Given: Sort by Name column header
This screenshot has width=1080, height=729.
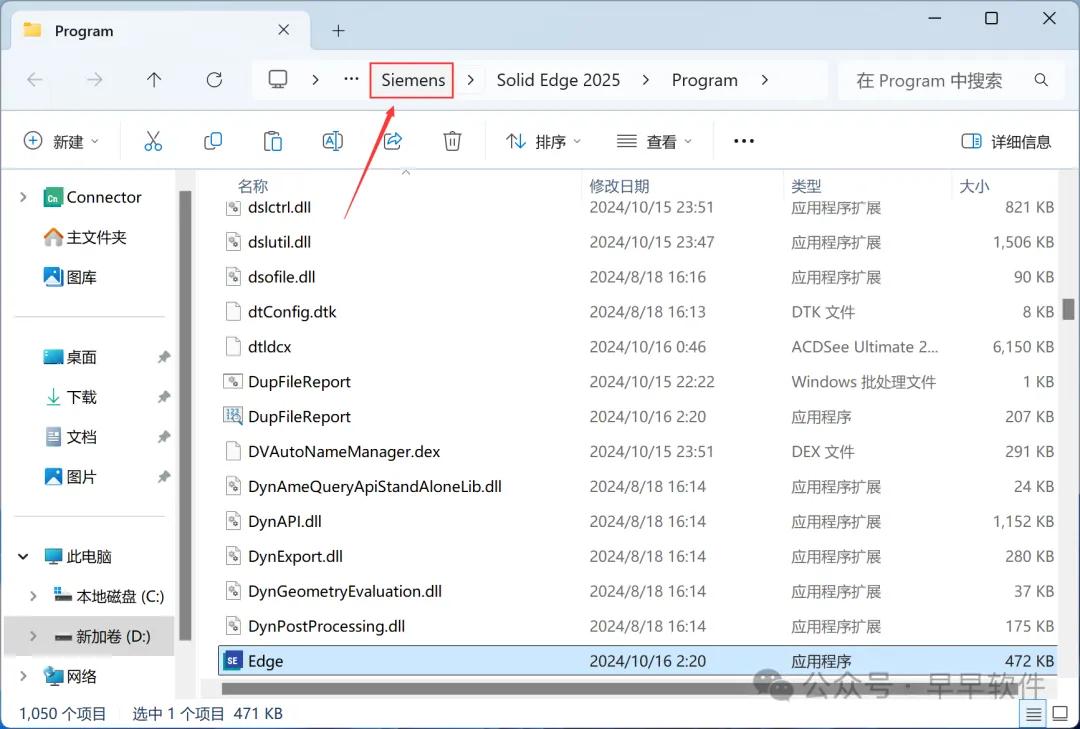Looking at the screenshot, I should click(x=253, y=186).
